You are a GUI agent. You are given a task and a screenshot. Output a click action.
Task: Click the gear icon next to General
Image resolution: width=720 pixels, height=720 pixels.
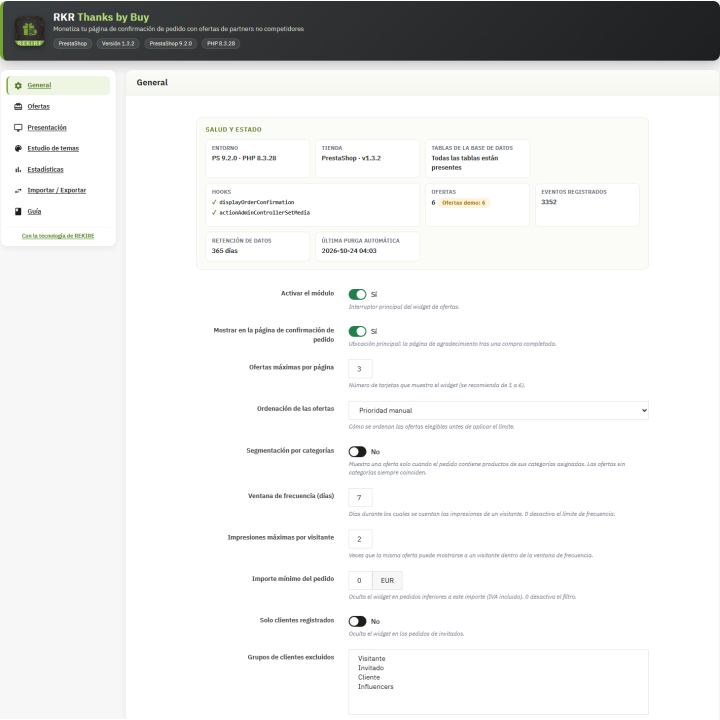[18, 85]
